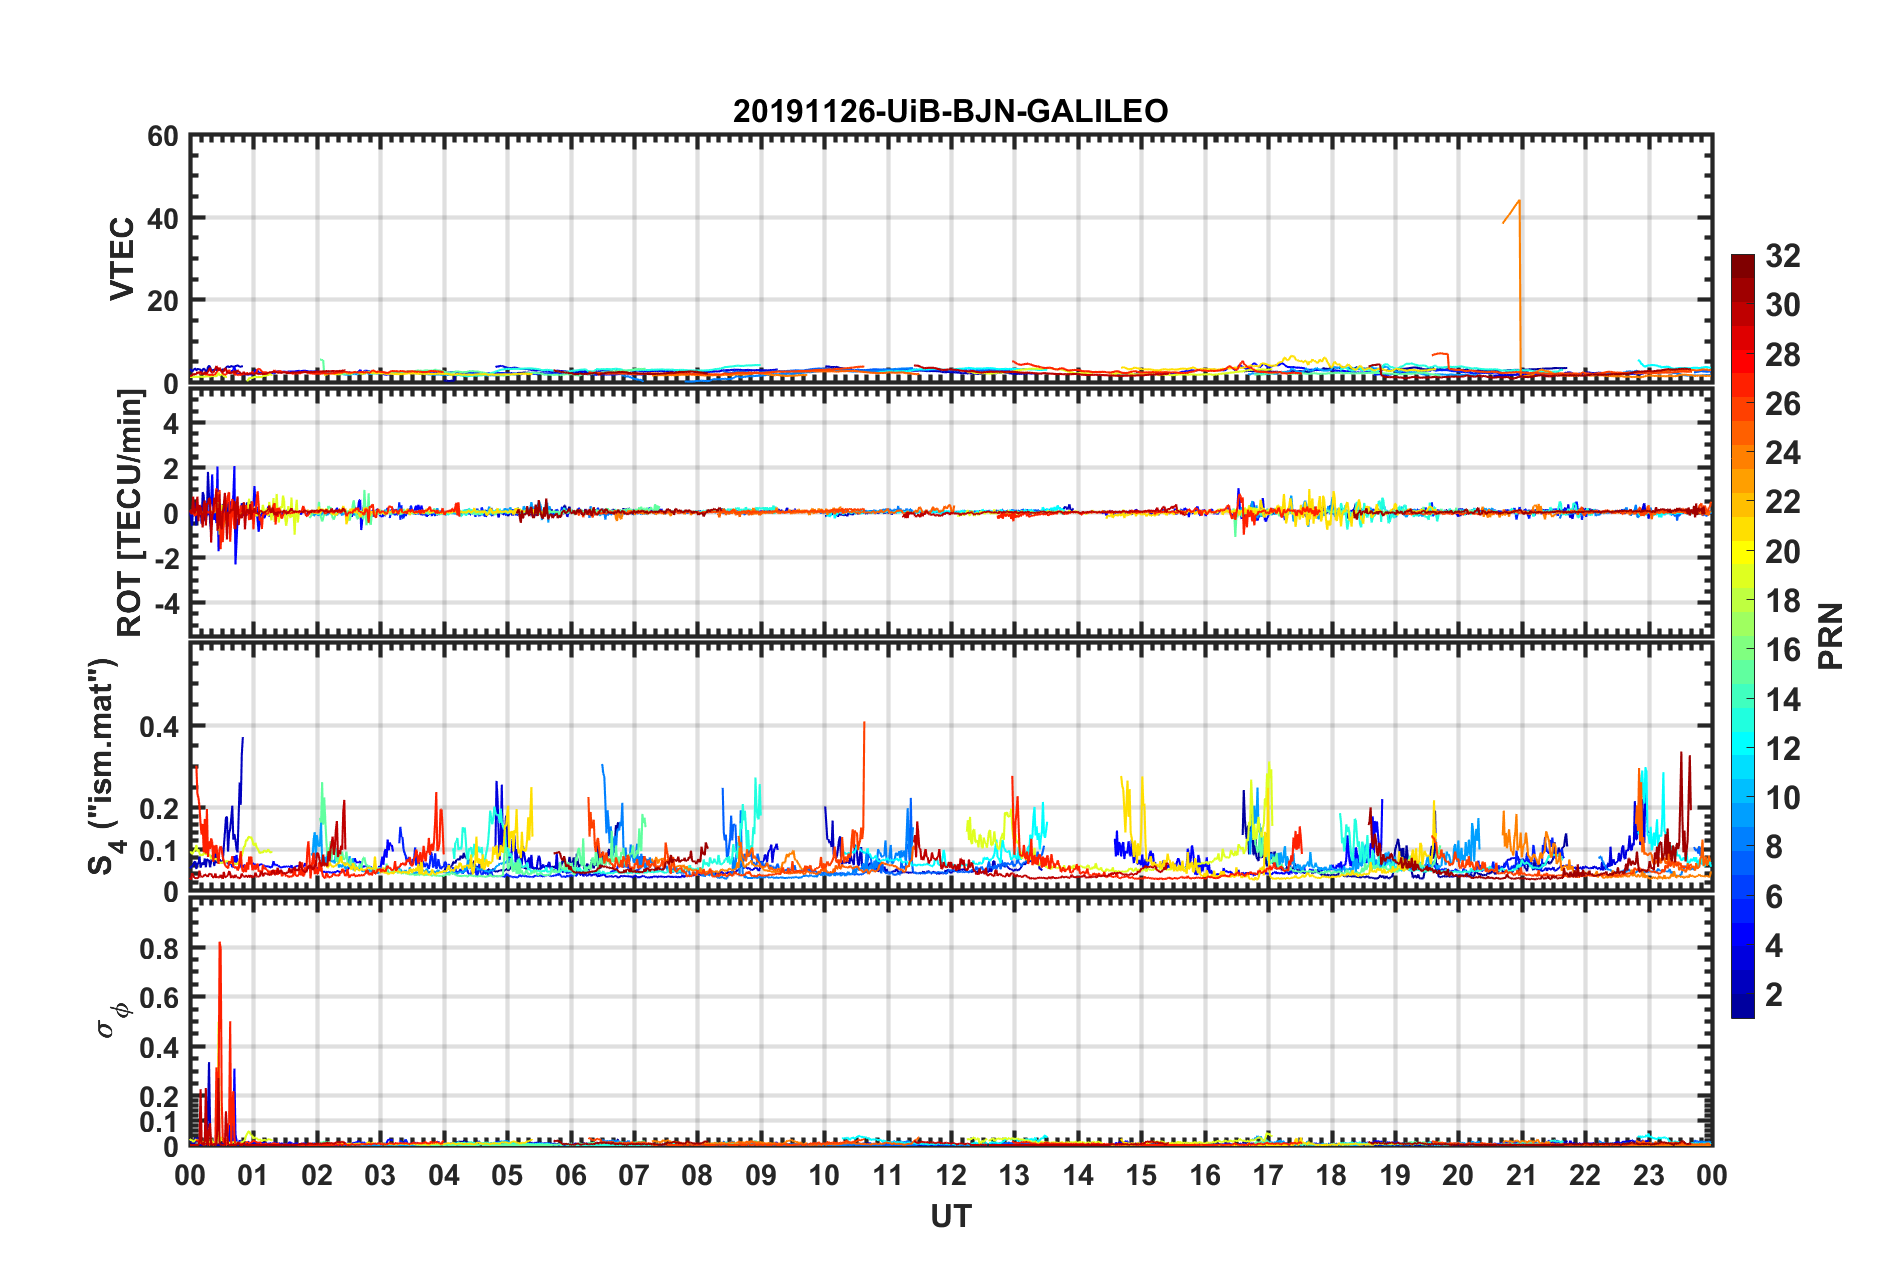Viewport: 1902px width, 1272px height.
Task: Click the x-axis tick label 12
Action: pos(951,1175)
